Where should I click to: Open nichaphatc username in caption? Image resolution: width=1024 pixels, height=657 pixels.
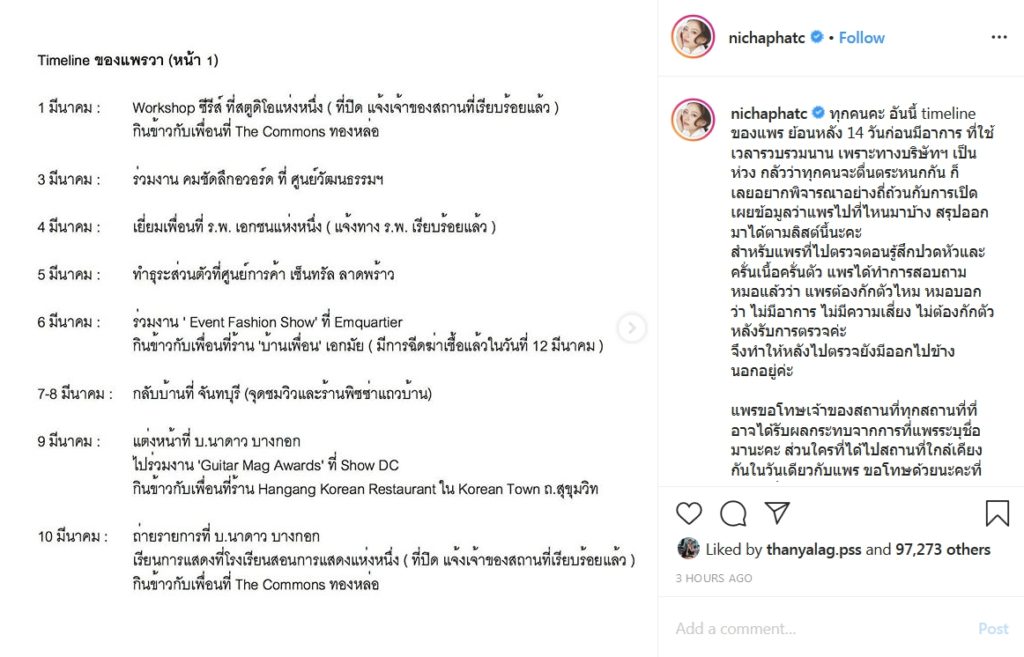coord(769,114)
